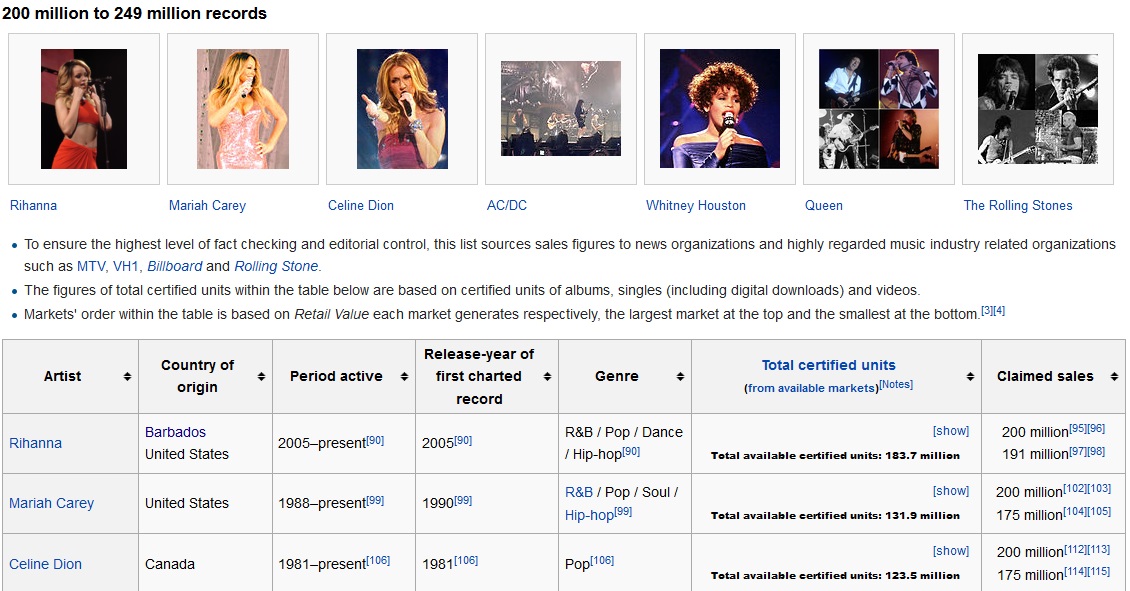The height and width of the screenshot is (591, 1130).
Task: Expand Rihanna's certified units with show
Action: 950,431
